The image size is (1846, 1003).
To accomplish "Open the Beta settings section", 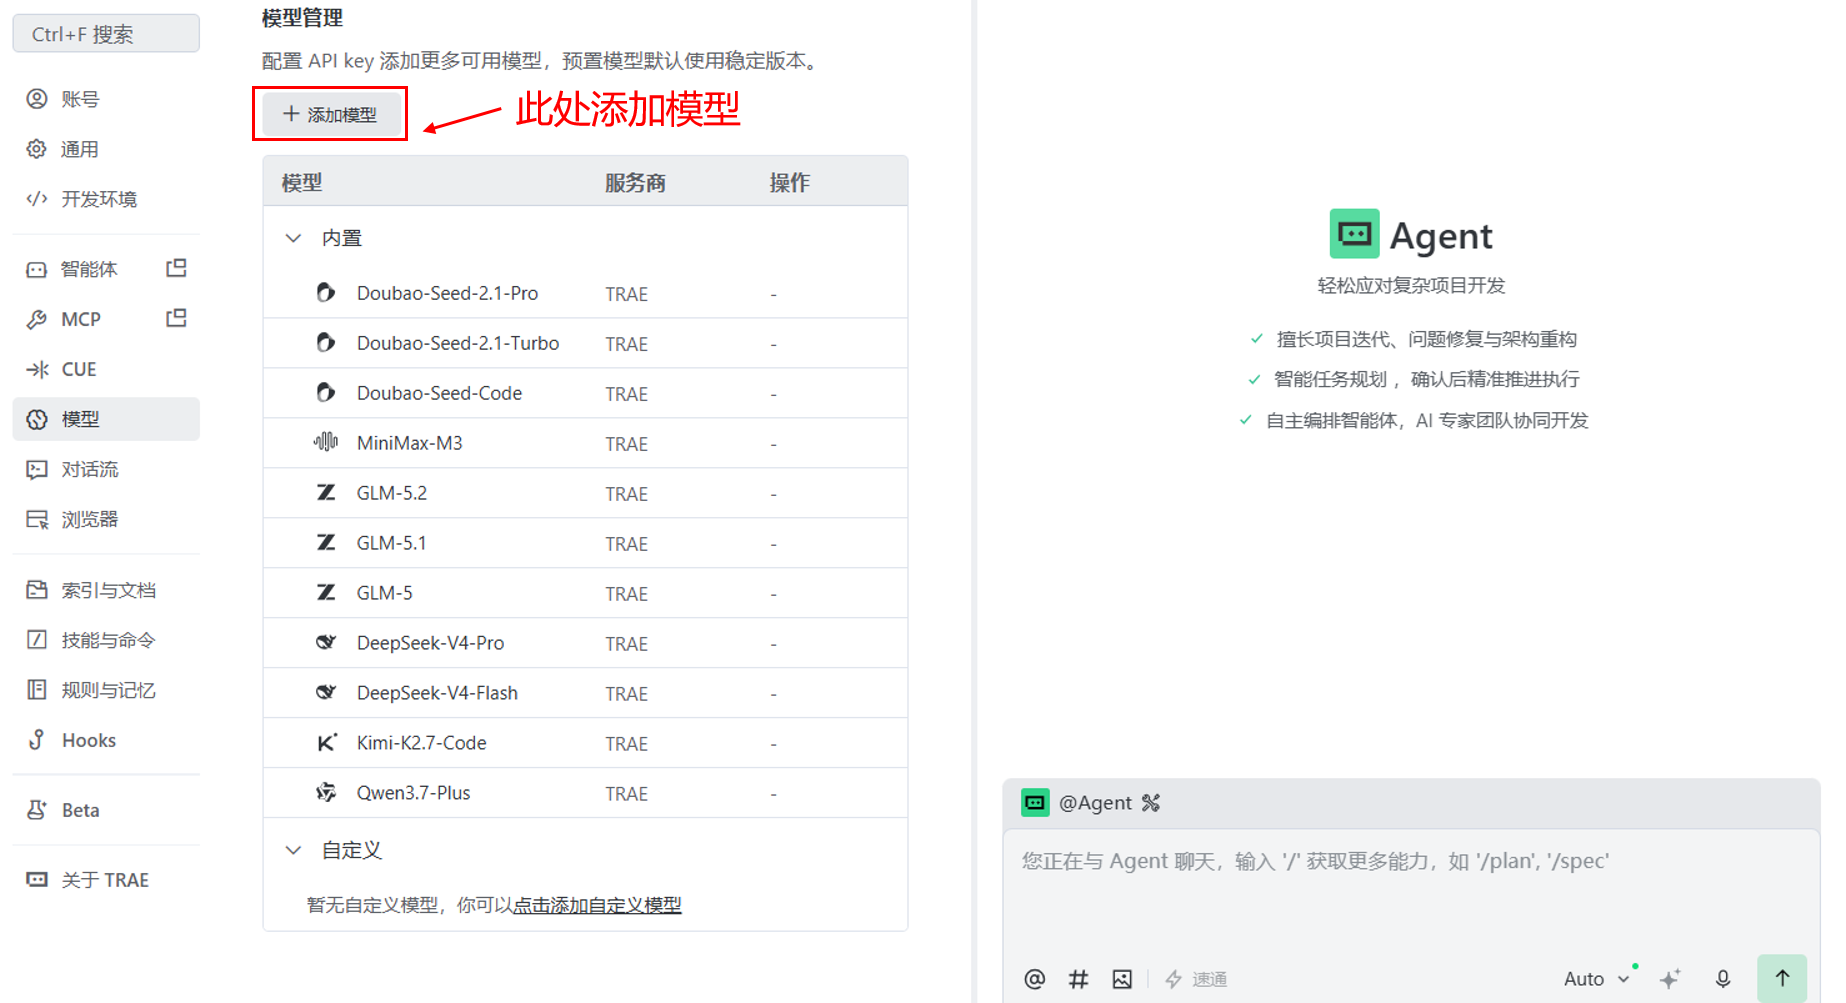I will (106, 810).
